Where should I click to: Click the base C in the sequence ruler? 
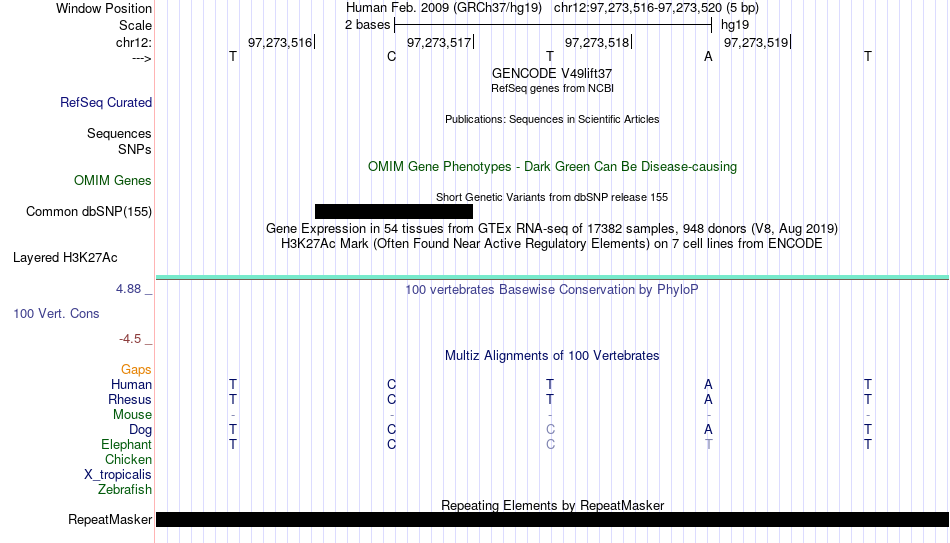(391, 56)
